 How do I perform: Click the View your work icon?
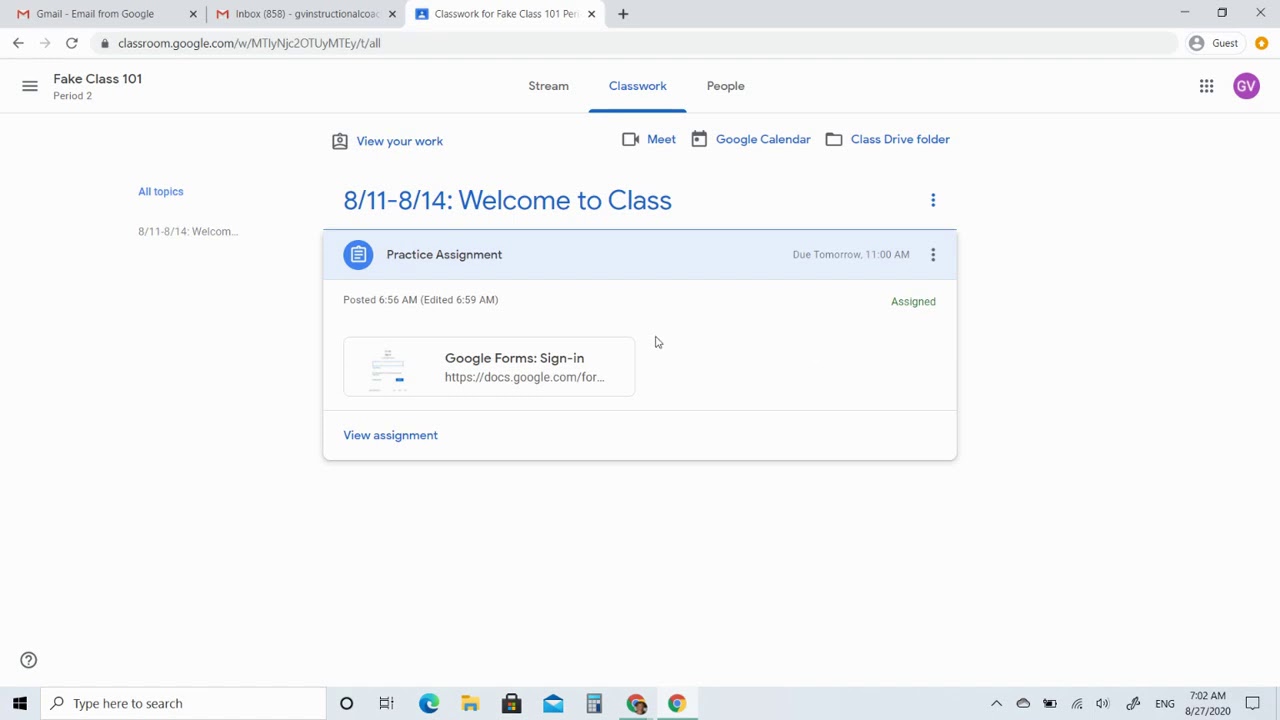coord(340,141)
